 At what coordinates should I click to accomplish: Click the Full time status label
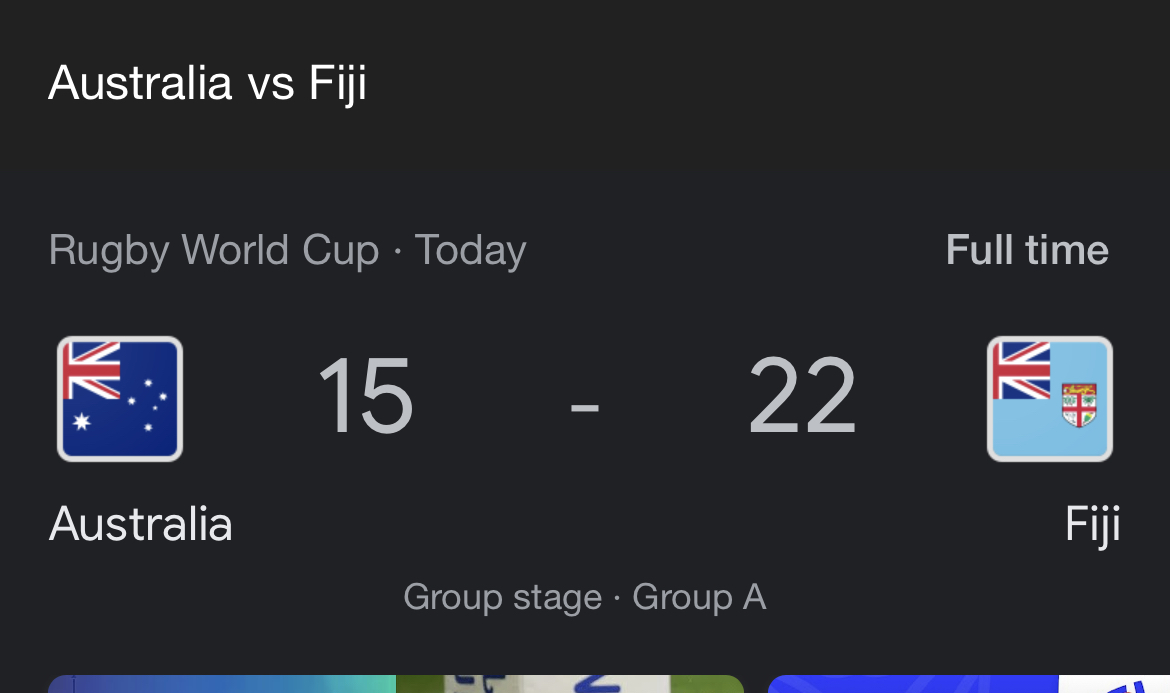[1027, 250]
